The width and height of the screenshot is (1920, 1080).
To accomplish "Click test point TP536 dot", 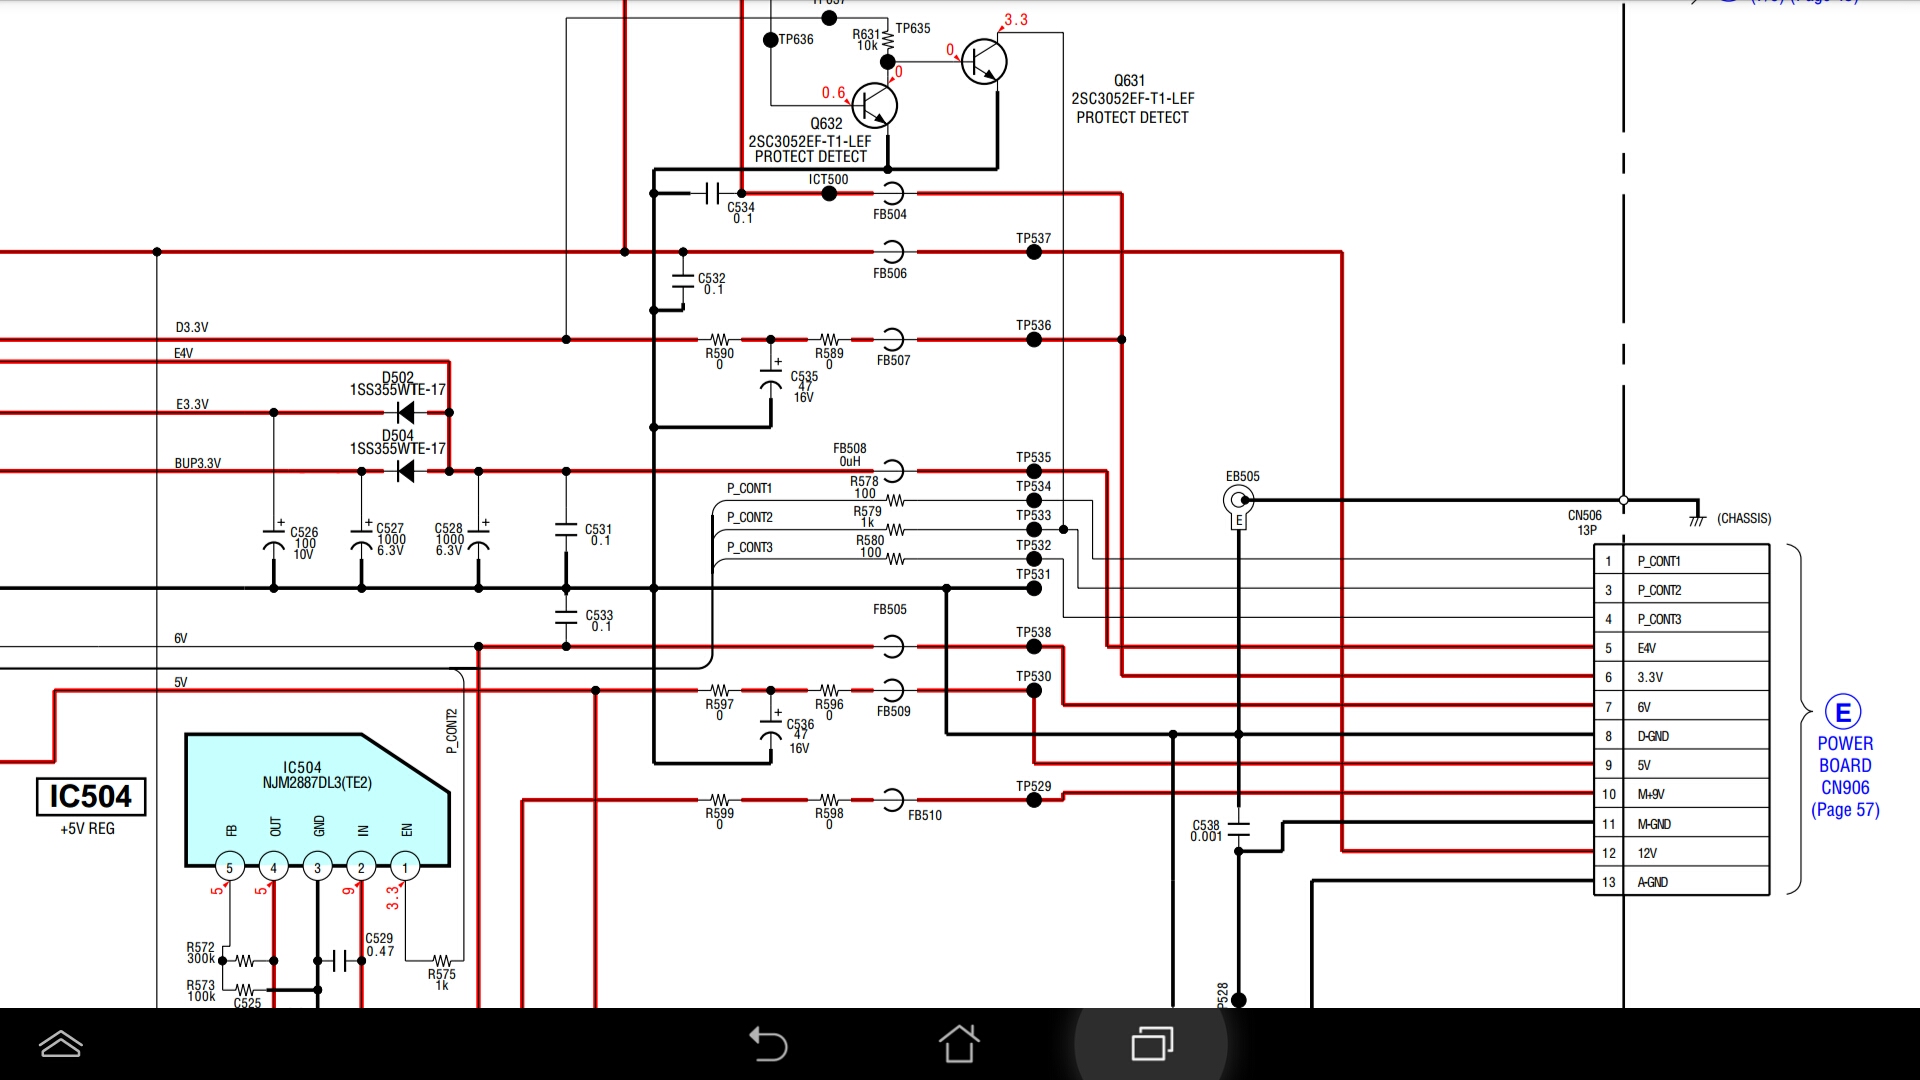I will coord(1034,340).
